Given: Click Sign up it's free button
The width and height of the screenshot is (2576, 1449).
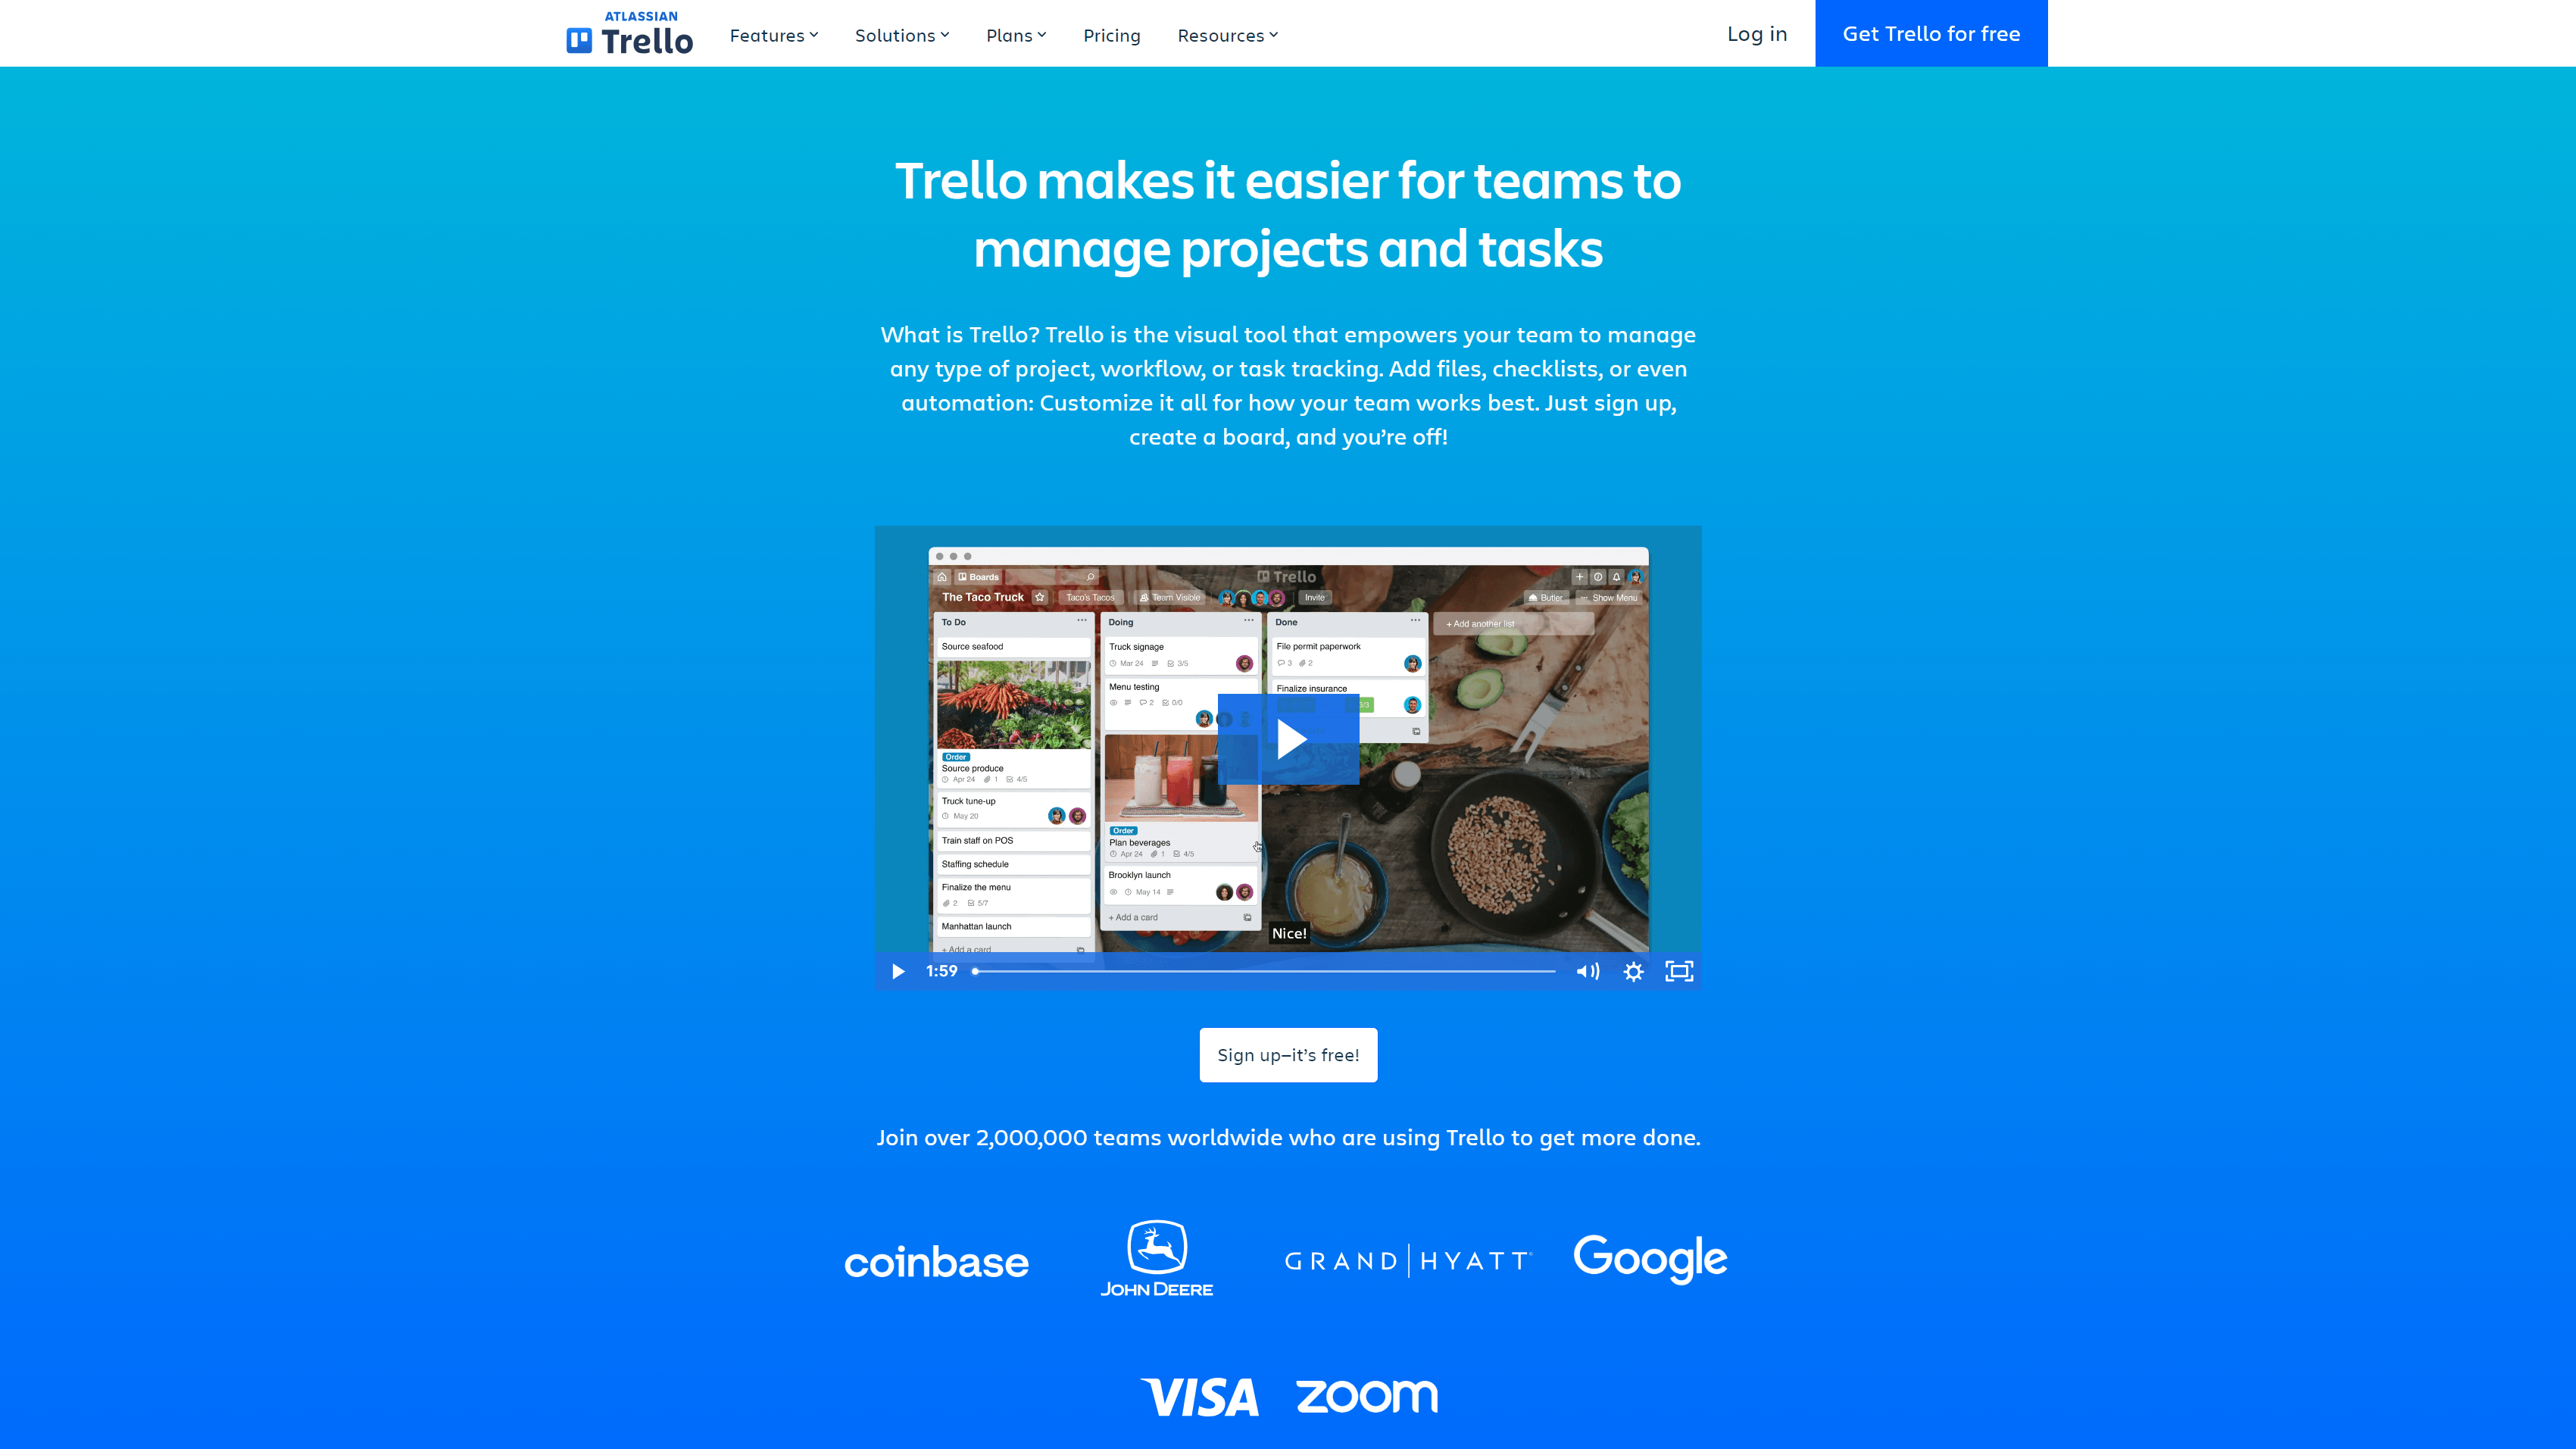Looking at the screenshot, I should pos(1288,1054).
